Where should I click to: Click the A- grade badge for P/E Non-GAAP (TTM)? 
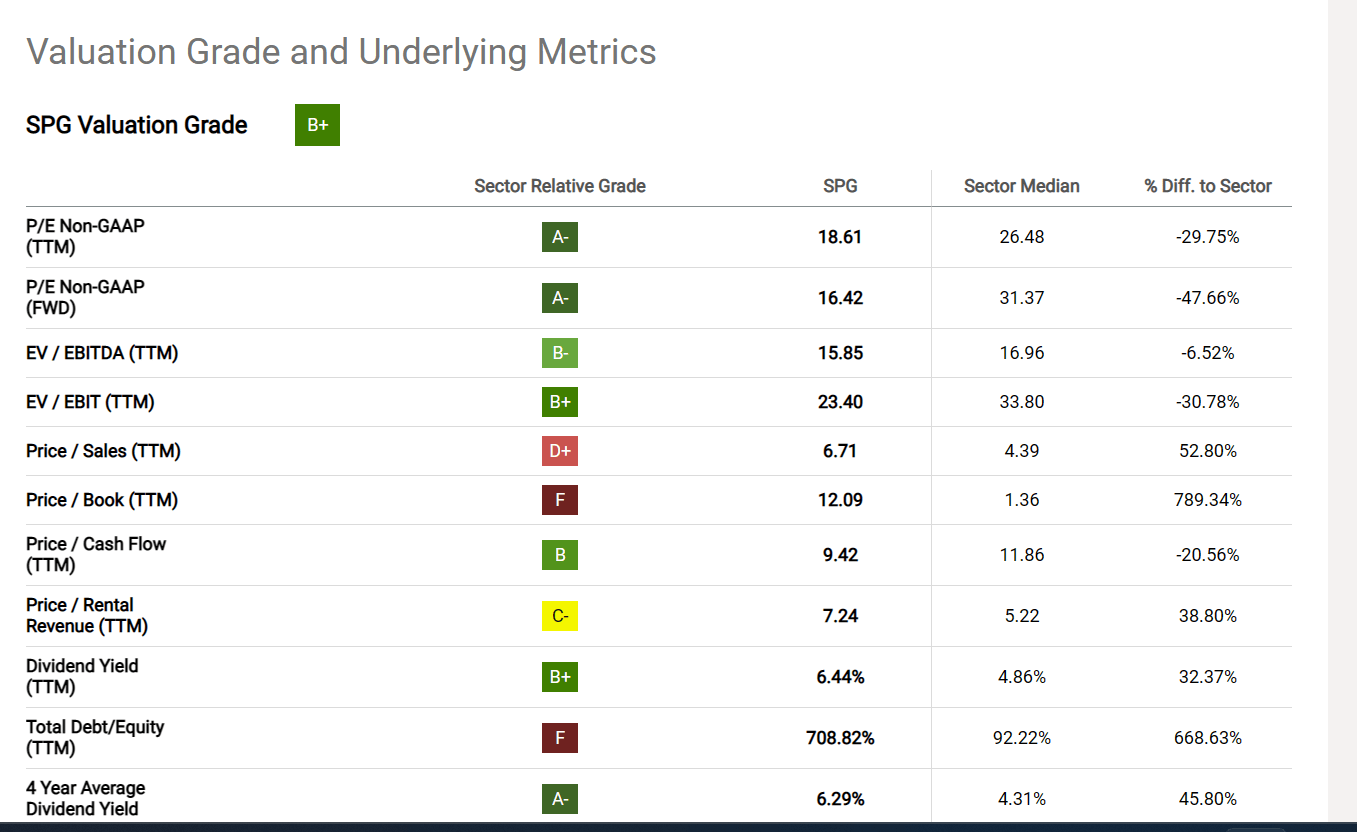click(560, 237)
